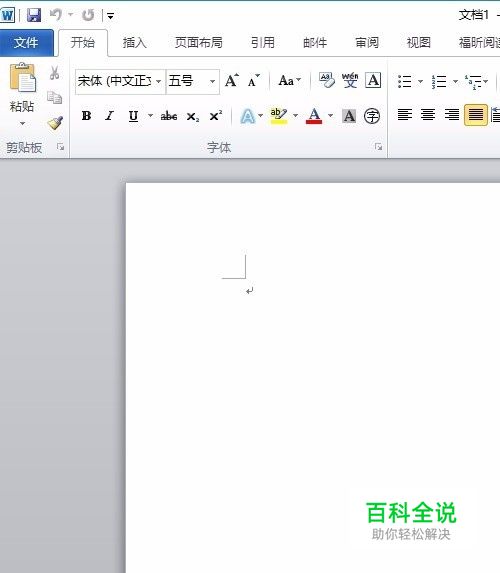Click the Format Painter brush icon
Viewport: 500px width, 573px height.
[x=55, y=123]
